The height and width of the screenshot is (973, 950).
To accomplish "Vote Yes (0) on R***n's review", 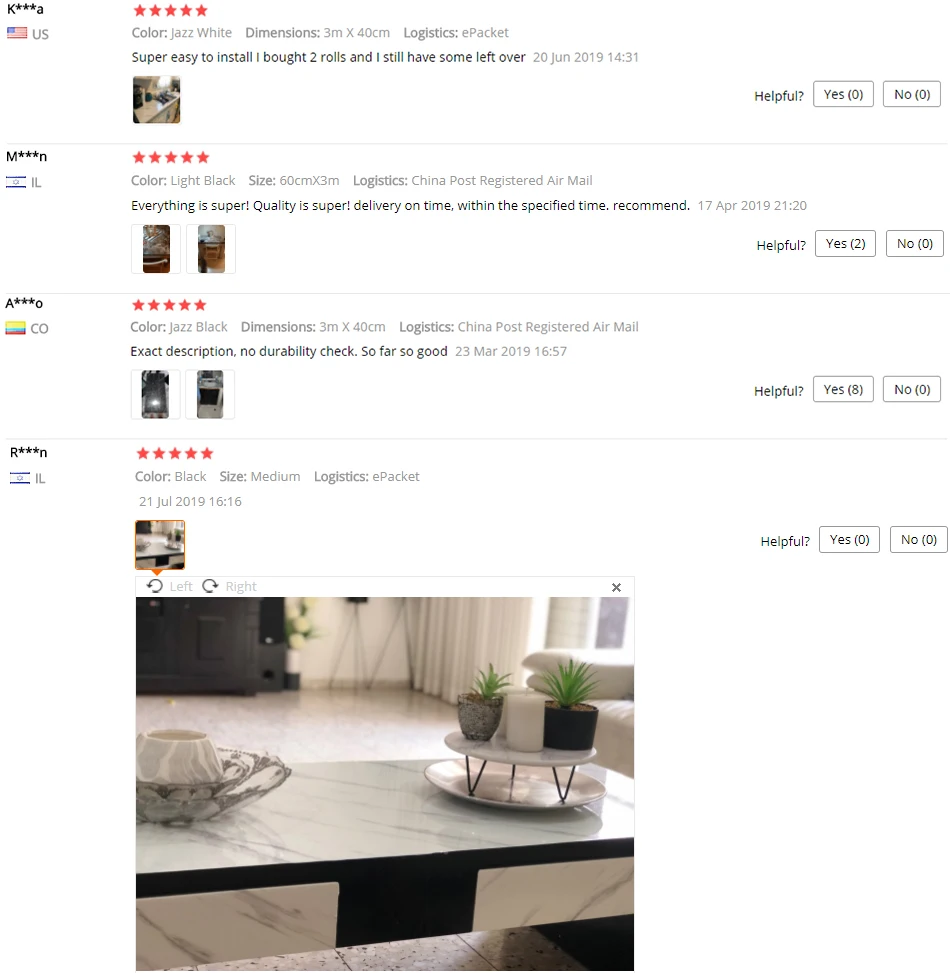I will (849, 539).
